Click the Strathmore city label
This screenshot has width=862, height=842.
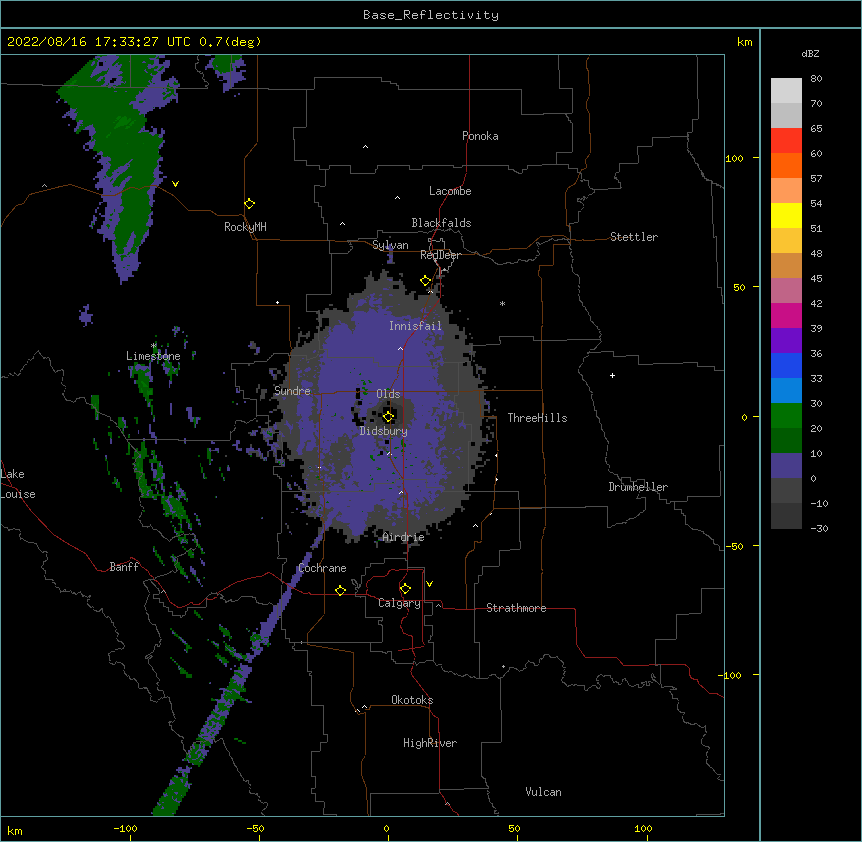pyautogui.click(x=516, y=608)
